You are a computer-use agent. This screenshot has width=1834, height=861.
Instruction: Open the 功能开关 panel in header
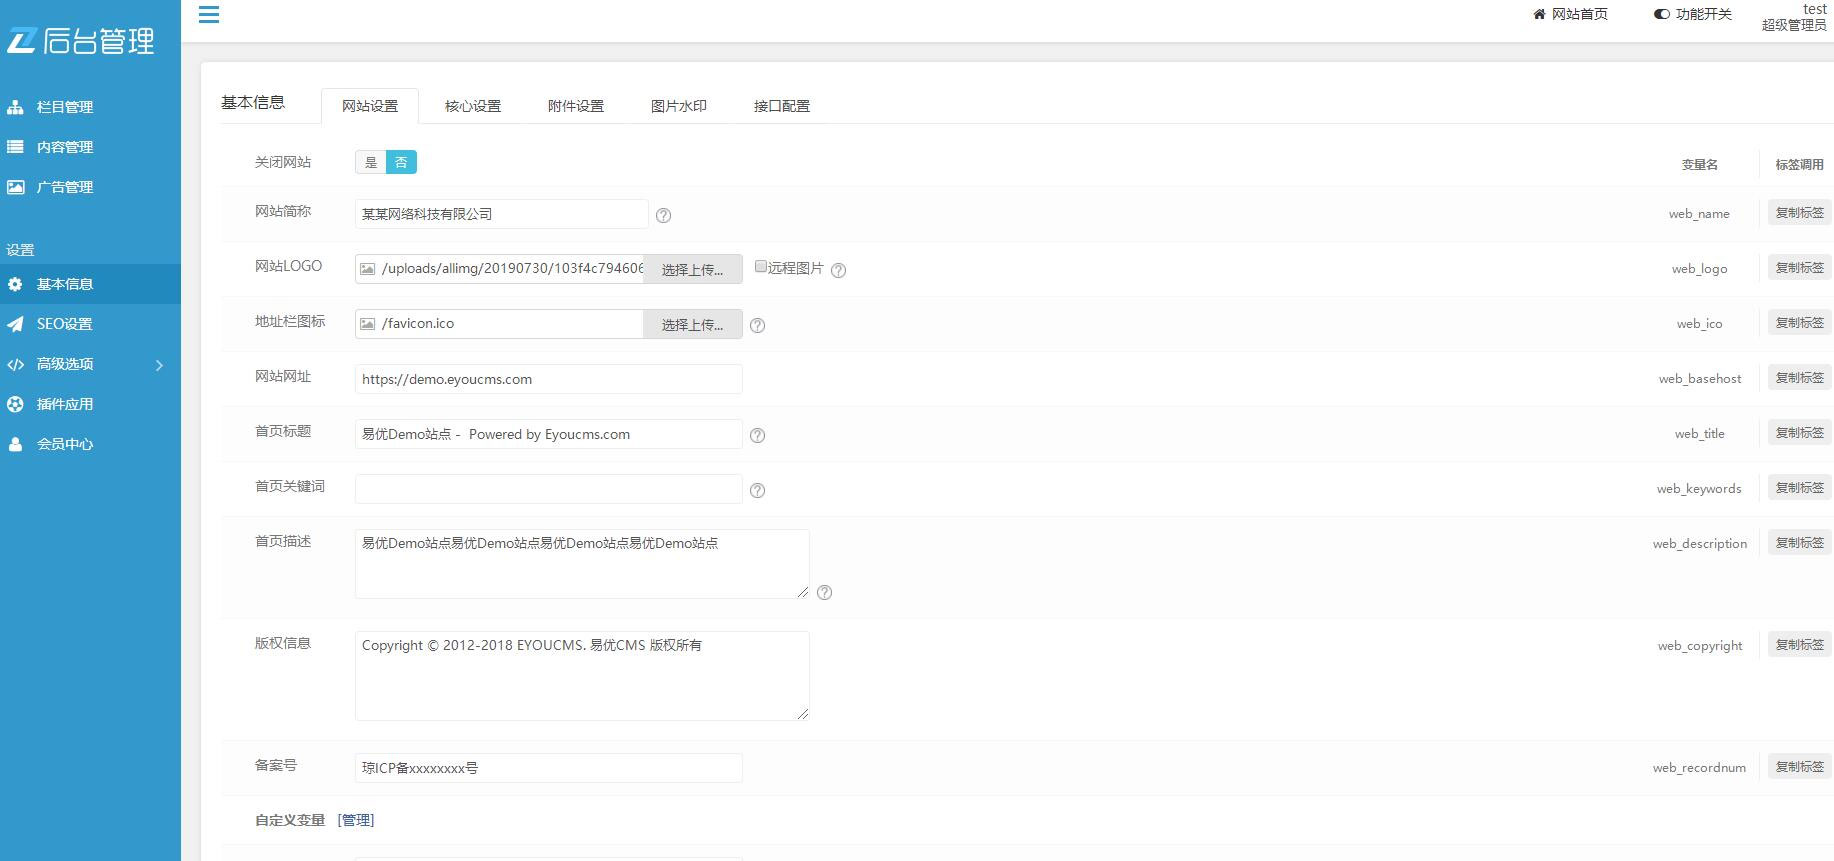click(x=1693, y=14)
